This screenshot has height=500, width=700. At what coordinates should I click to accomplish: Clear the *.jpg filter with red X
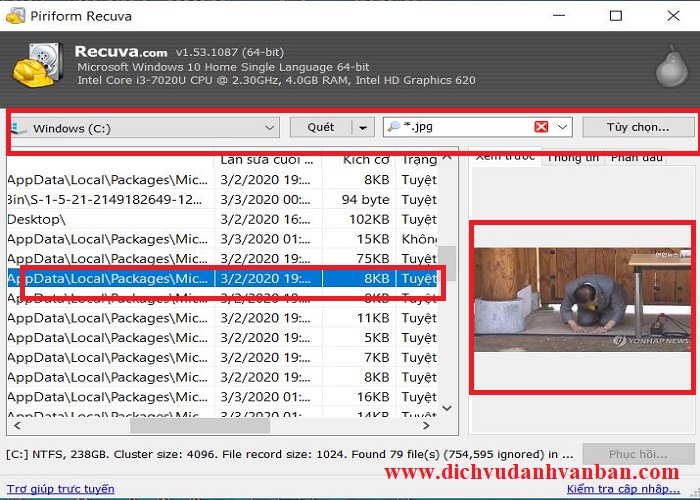point(541,127)
